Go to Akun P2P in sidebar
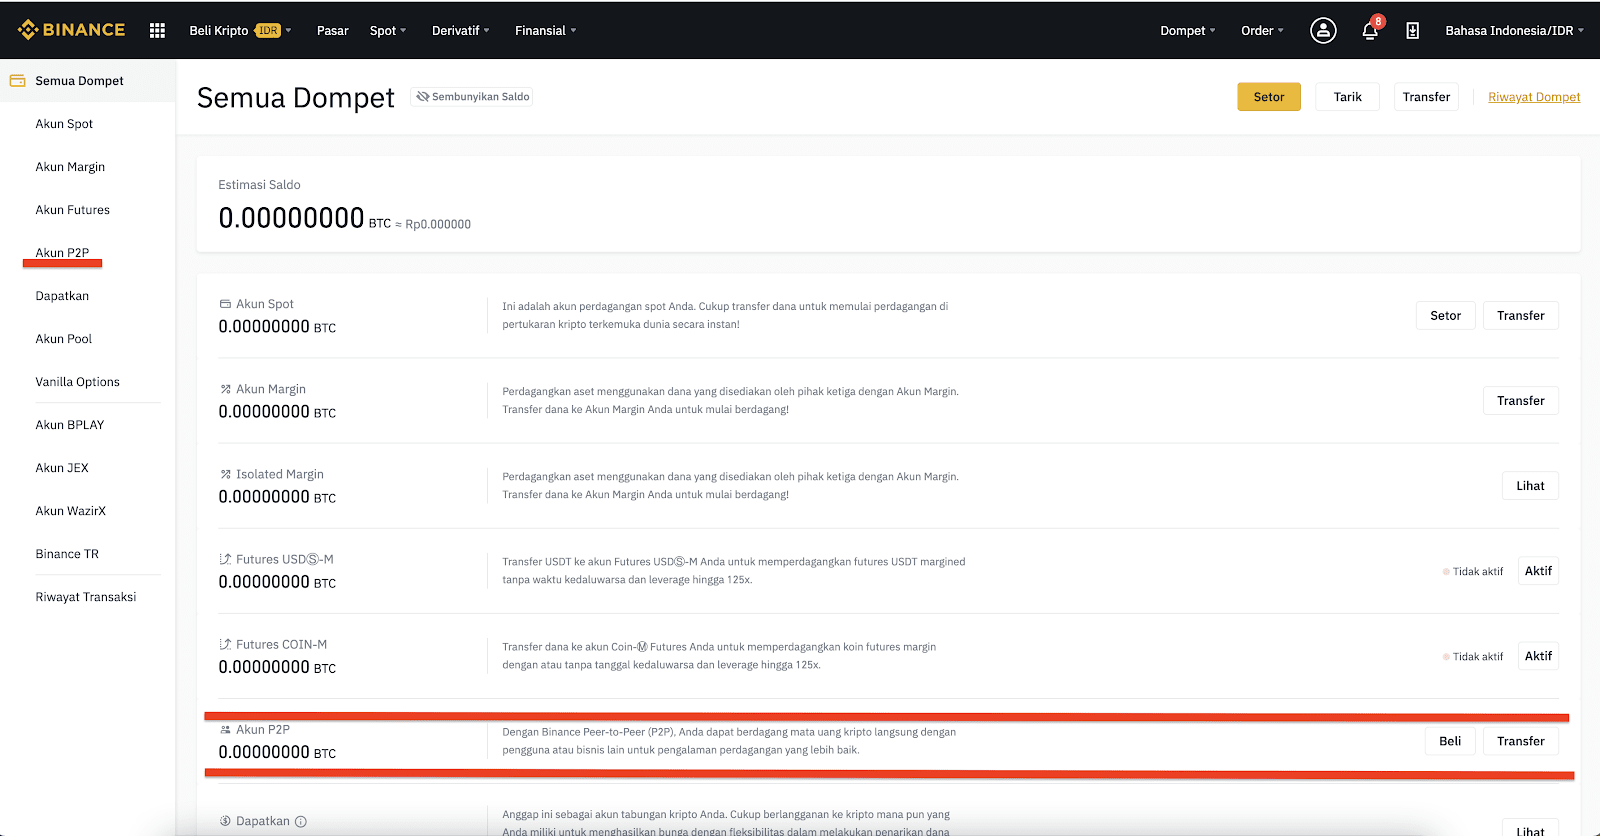 click(x=62, y=253)
